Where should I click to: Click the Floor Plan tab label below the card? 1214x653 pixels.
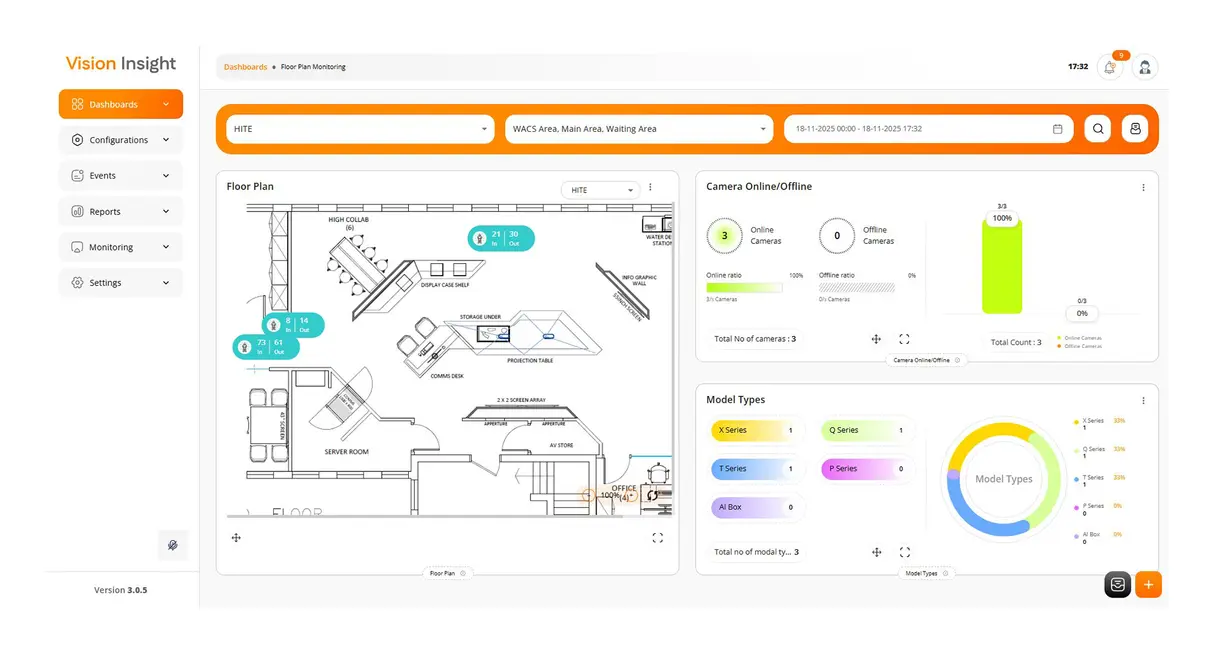[447, 573]
